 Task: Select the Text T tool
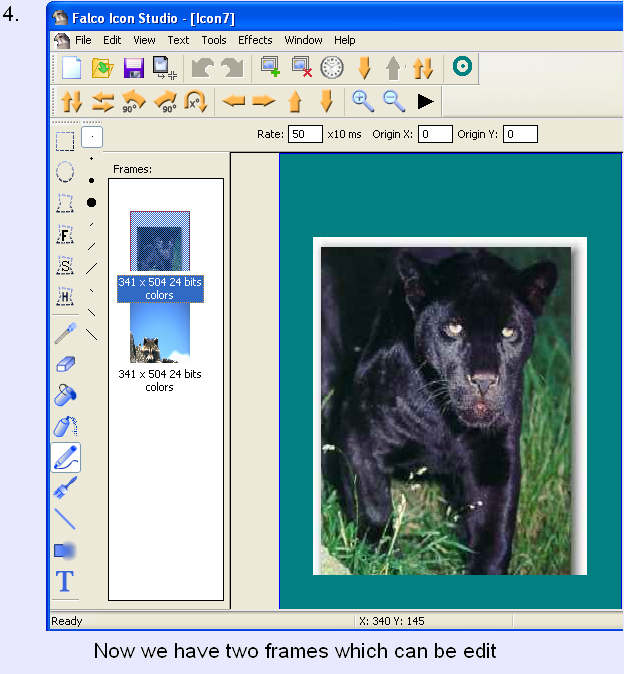point(65,581)
